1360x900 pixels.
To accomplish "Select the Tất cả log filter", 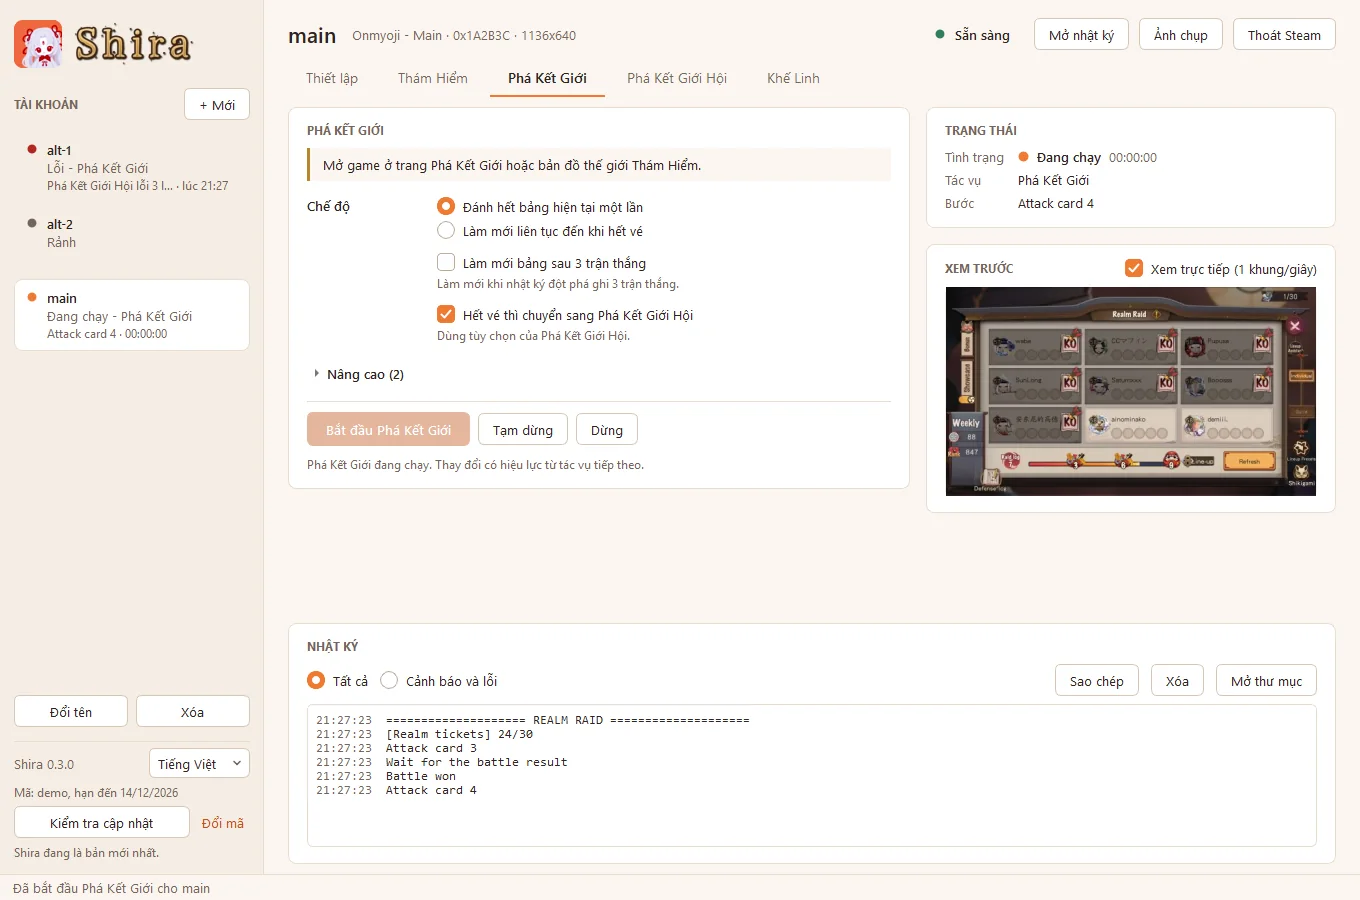I will click(x=338, y=681).
